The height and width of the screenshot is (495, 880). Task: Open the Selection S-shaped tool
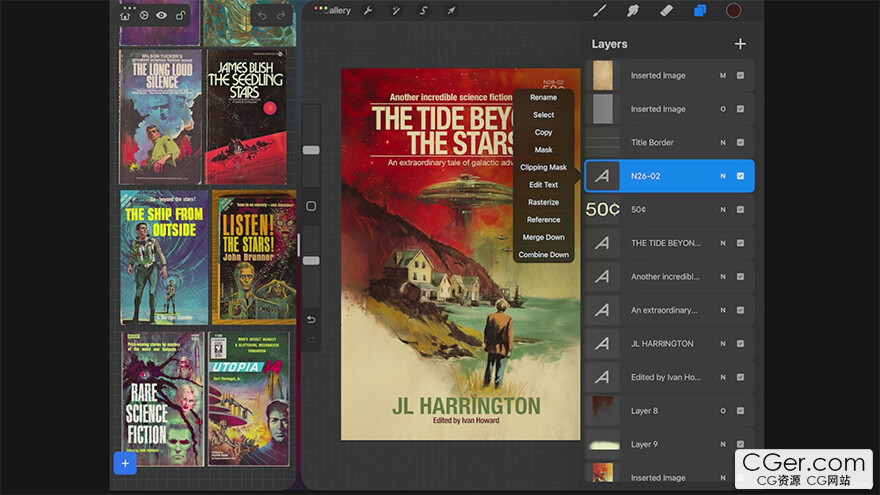(423, 11)
